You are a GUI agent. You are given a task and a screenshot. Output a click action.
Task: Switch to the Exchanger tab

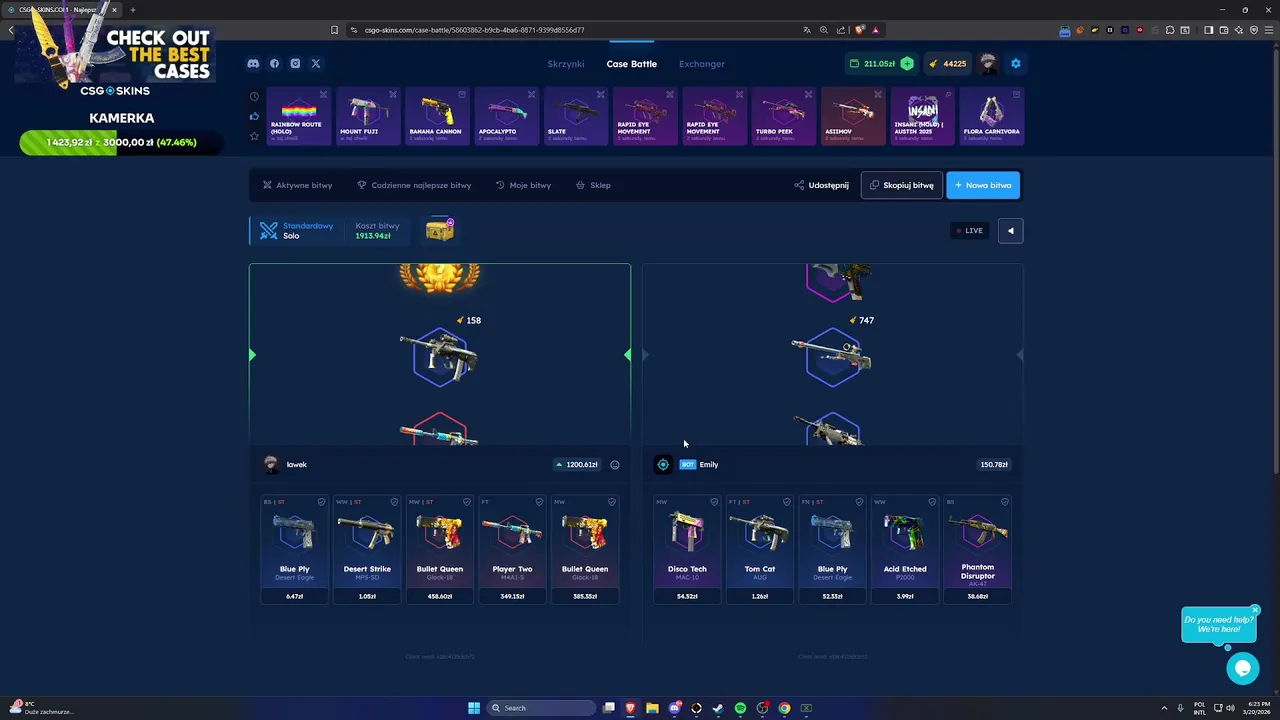702,64
